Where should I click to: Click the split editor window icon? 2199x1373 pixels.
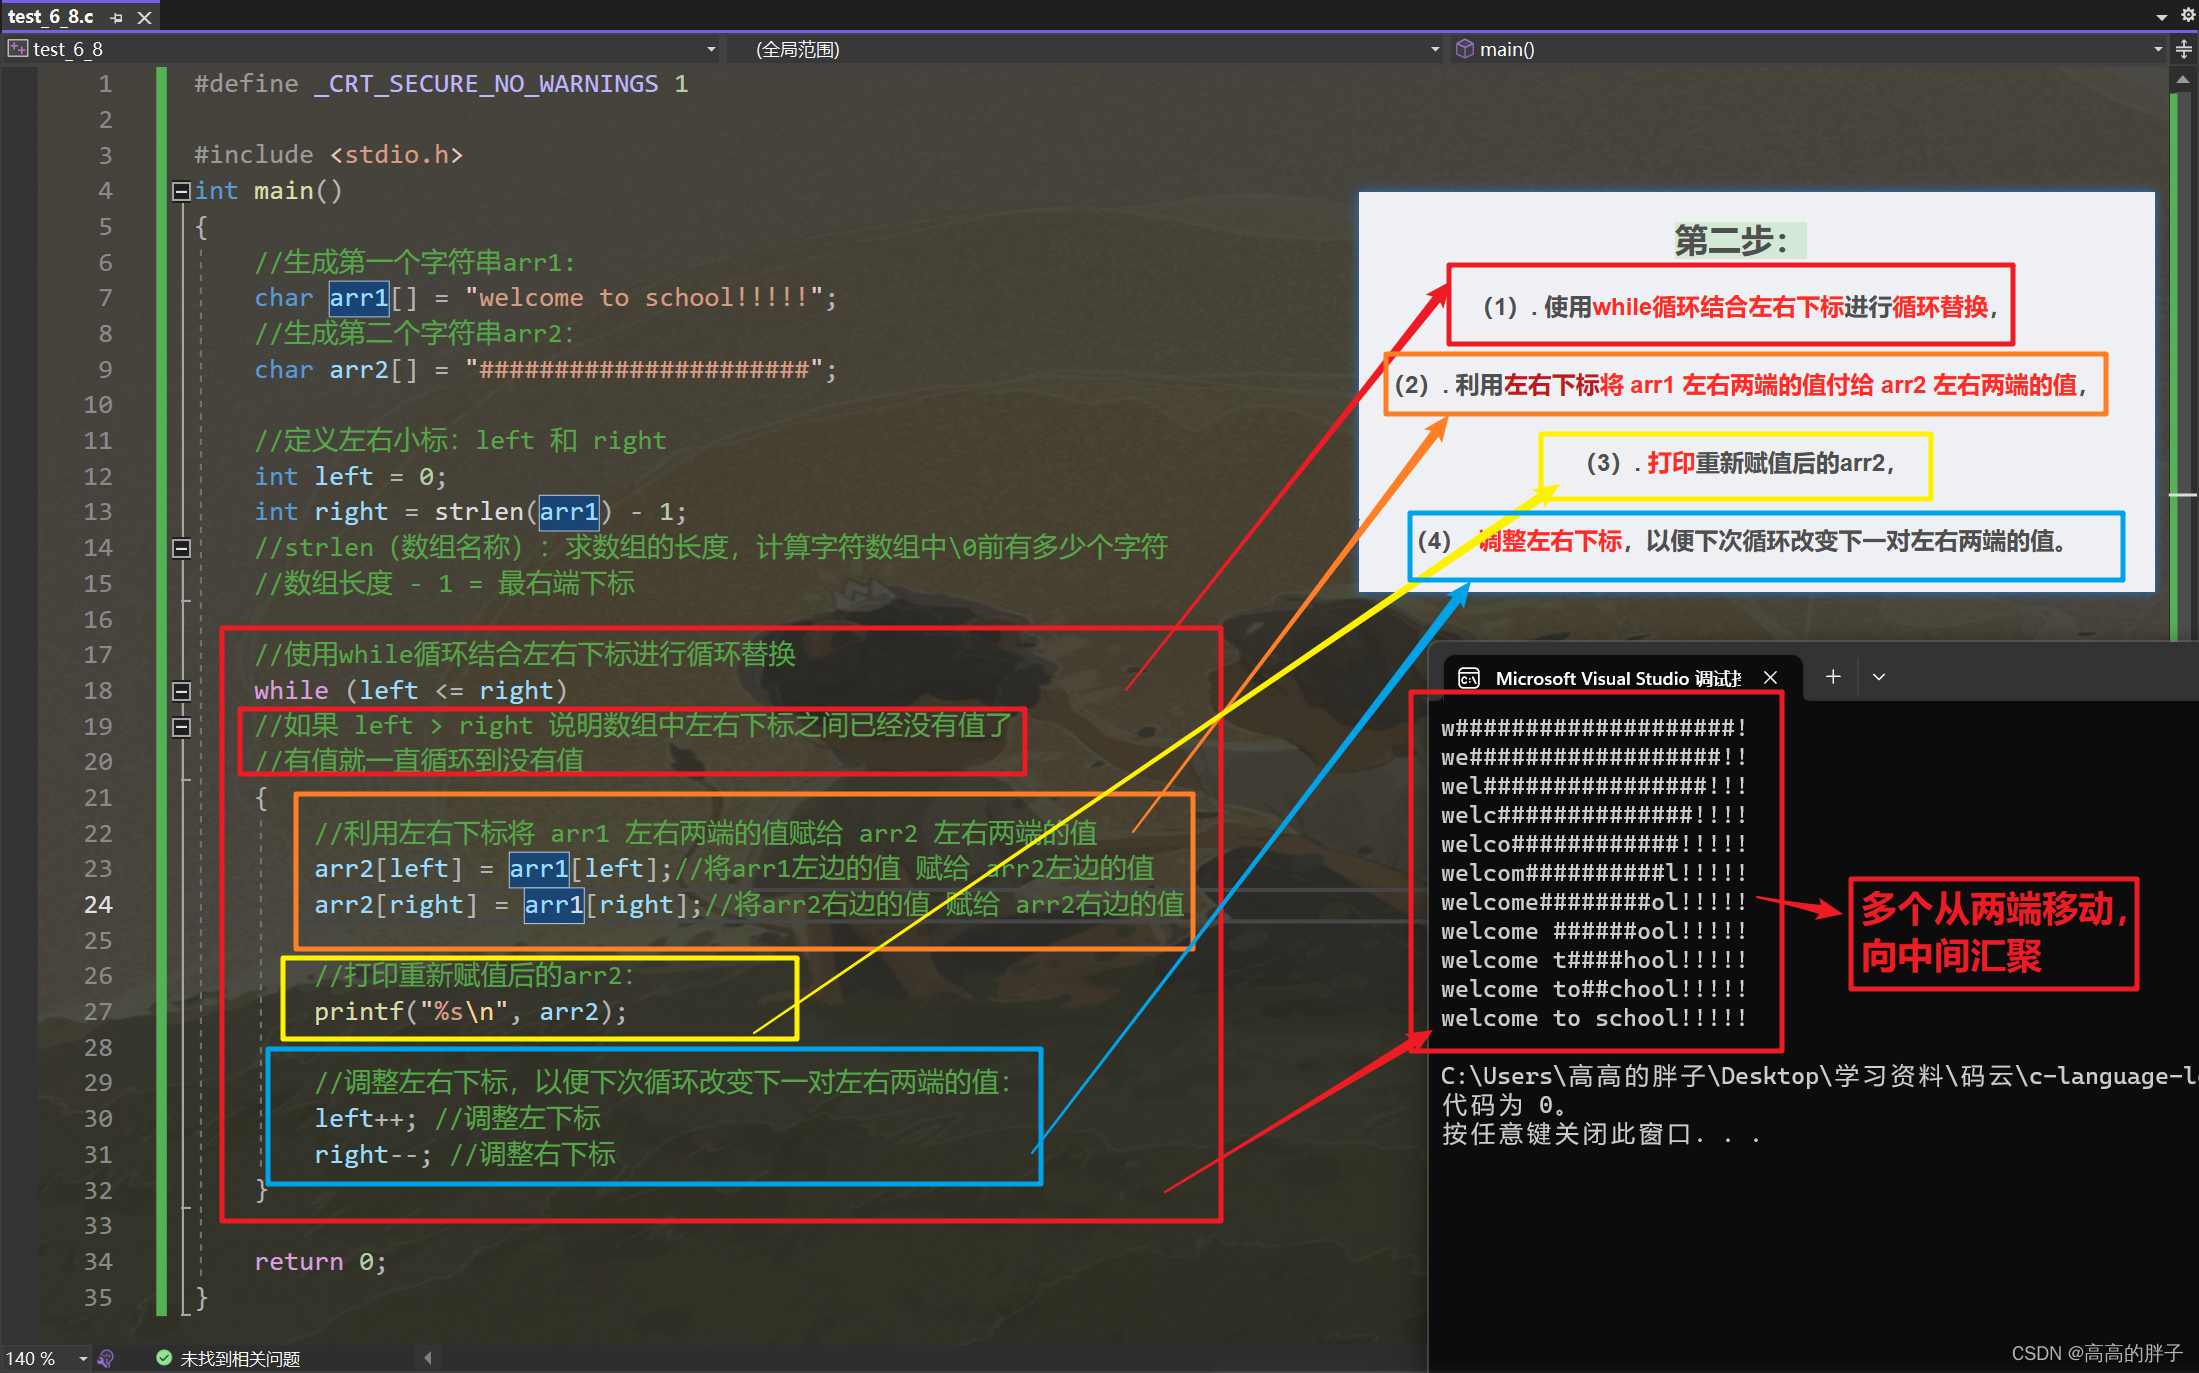point(2184,49)
